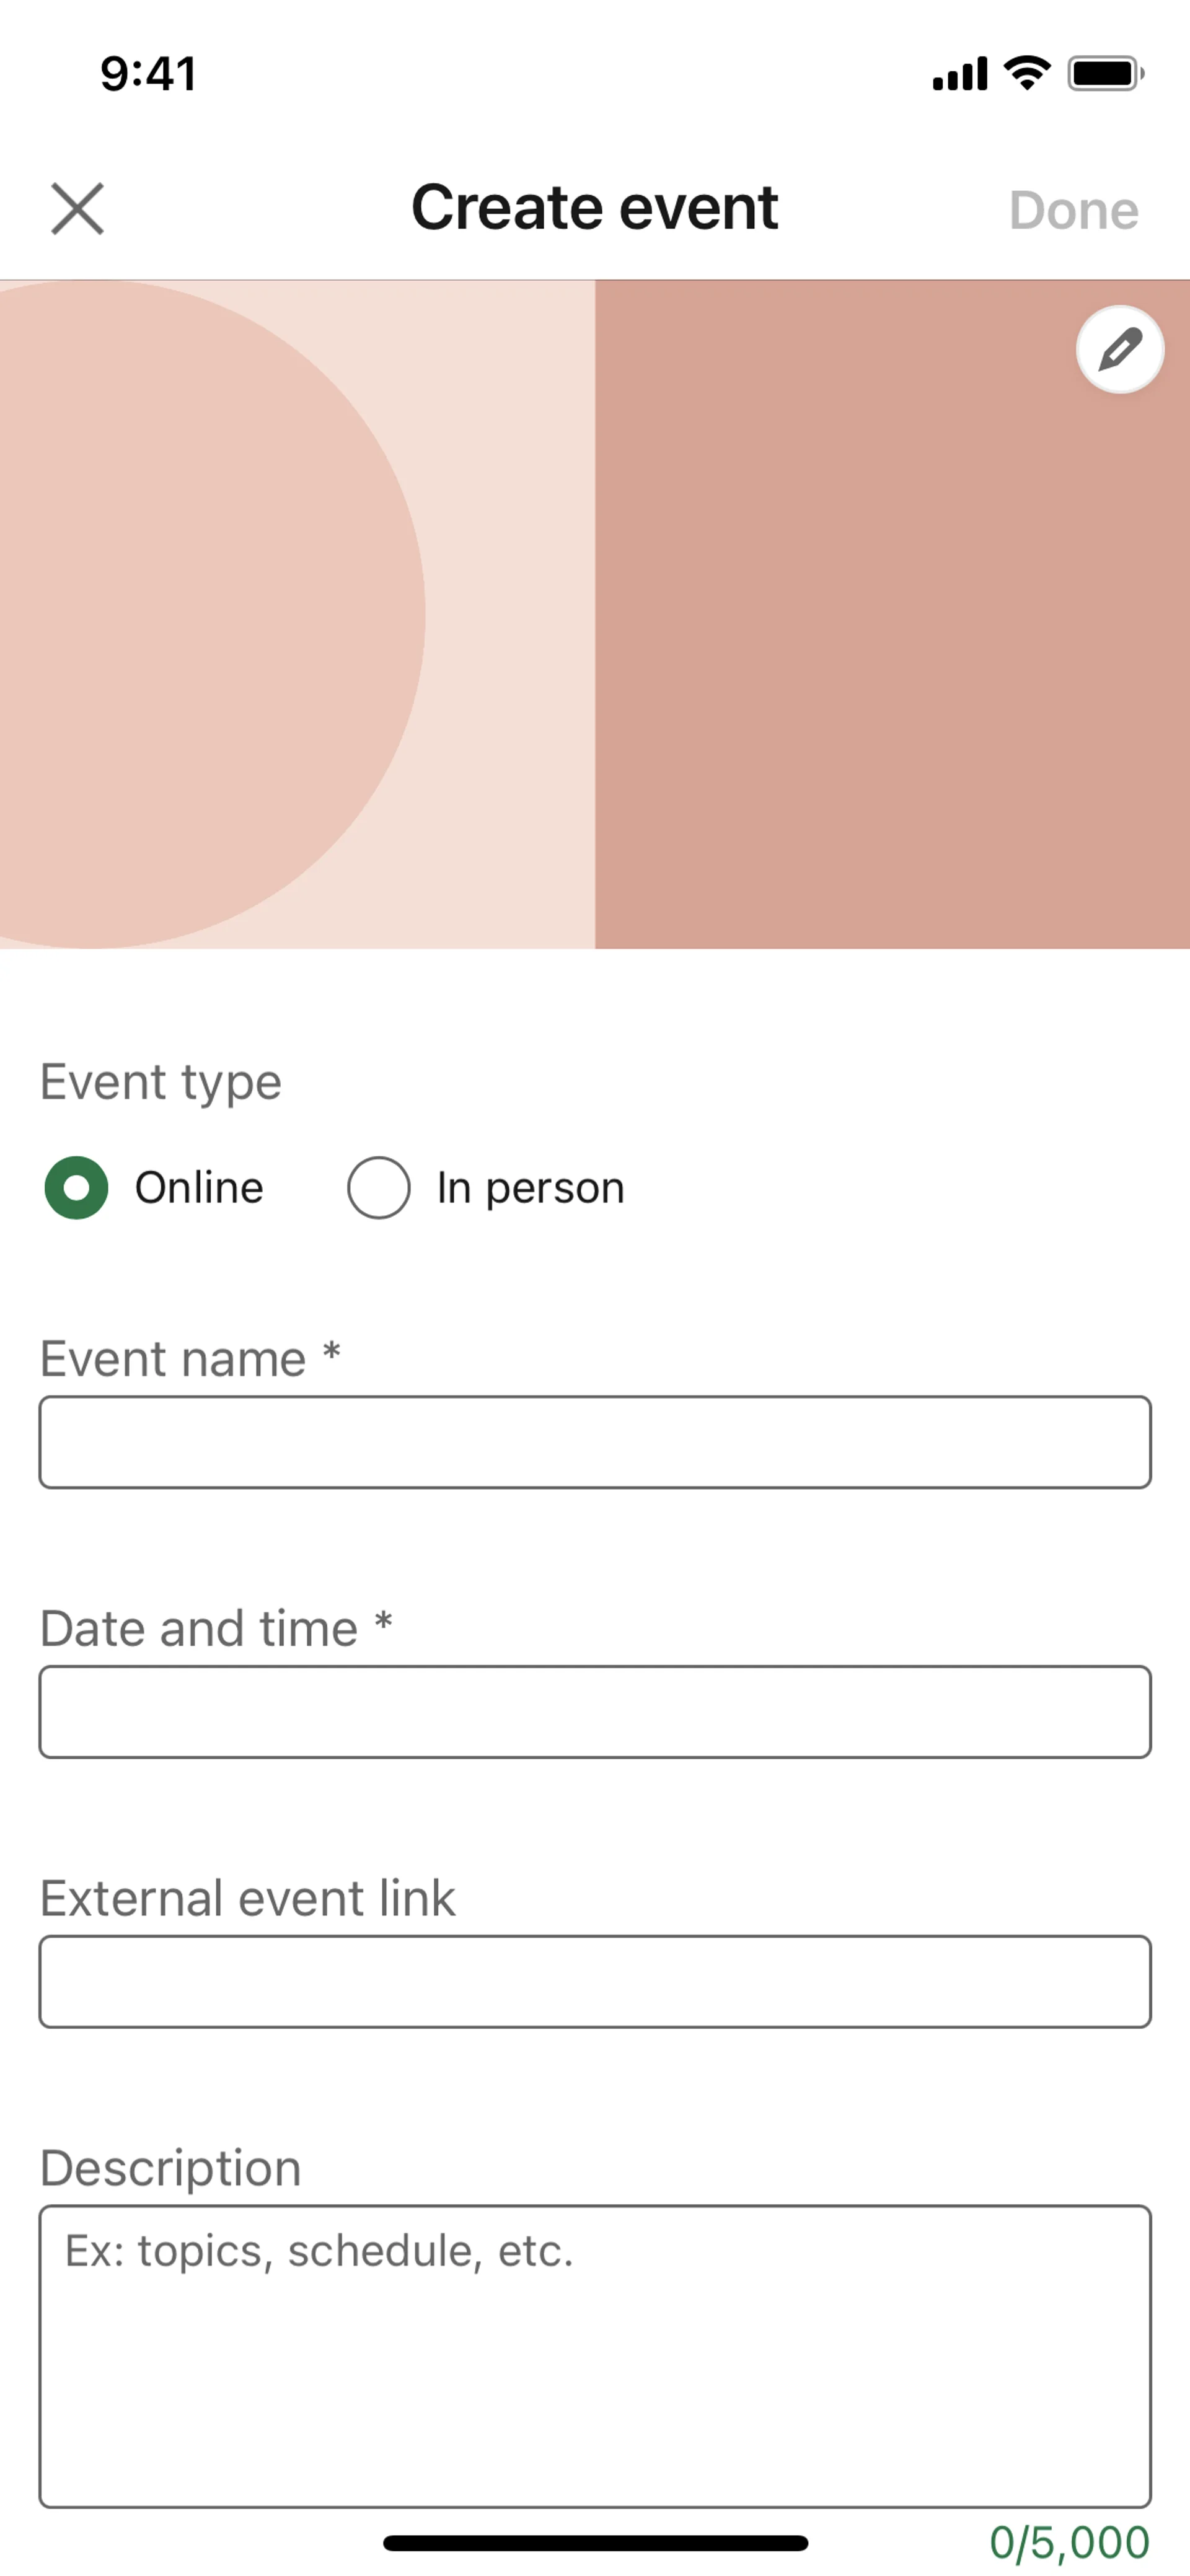Focus the Event name input field
1190x2576 pixels.
tap(595, 1442)
